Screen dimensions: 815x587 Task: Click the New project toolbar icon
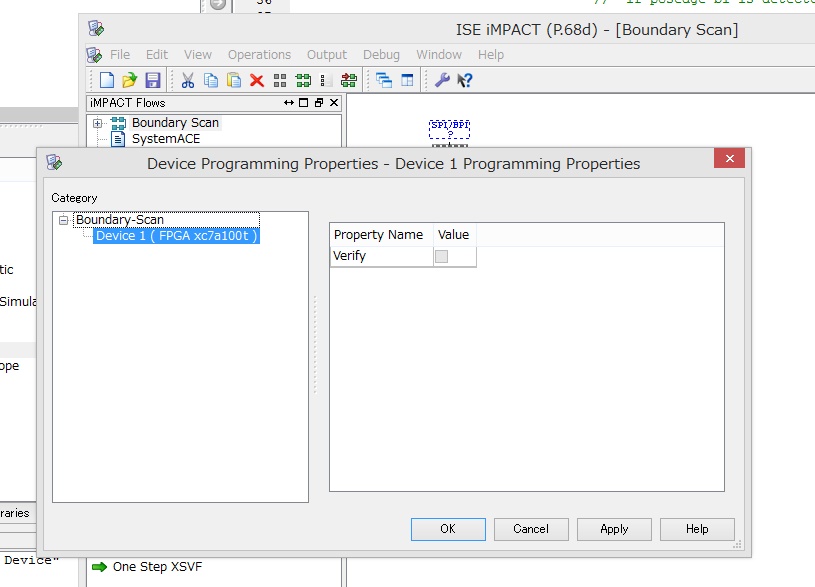(106, 81)
